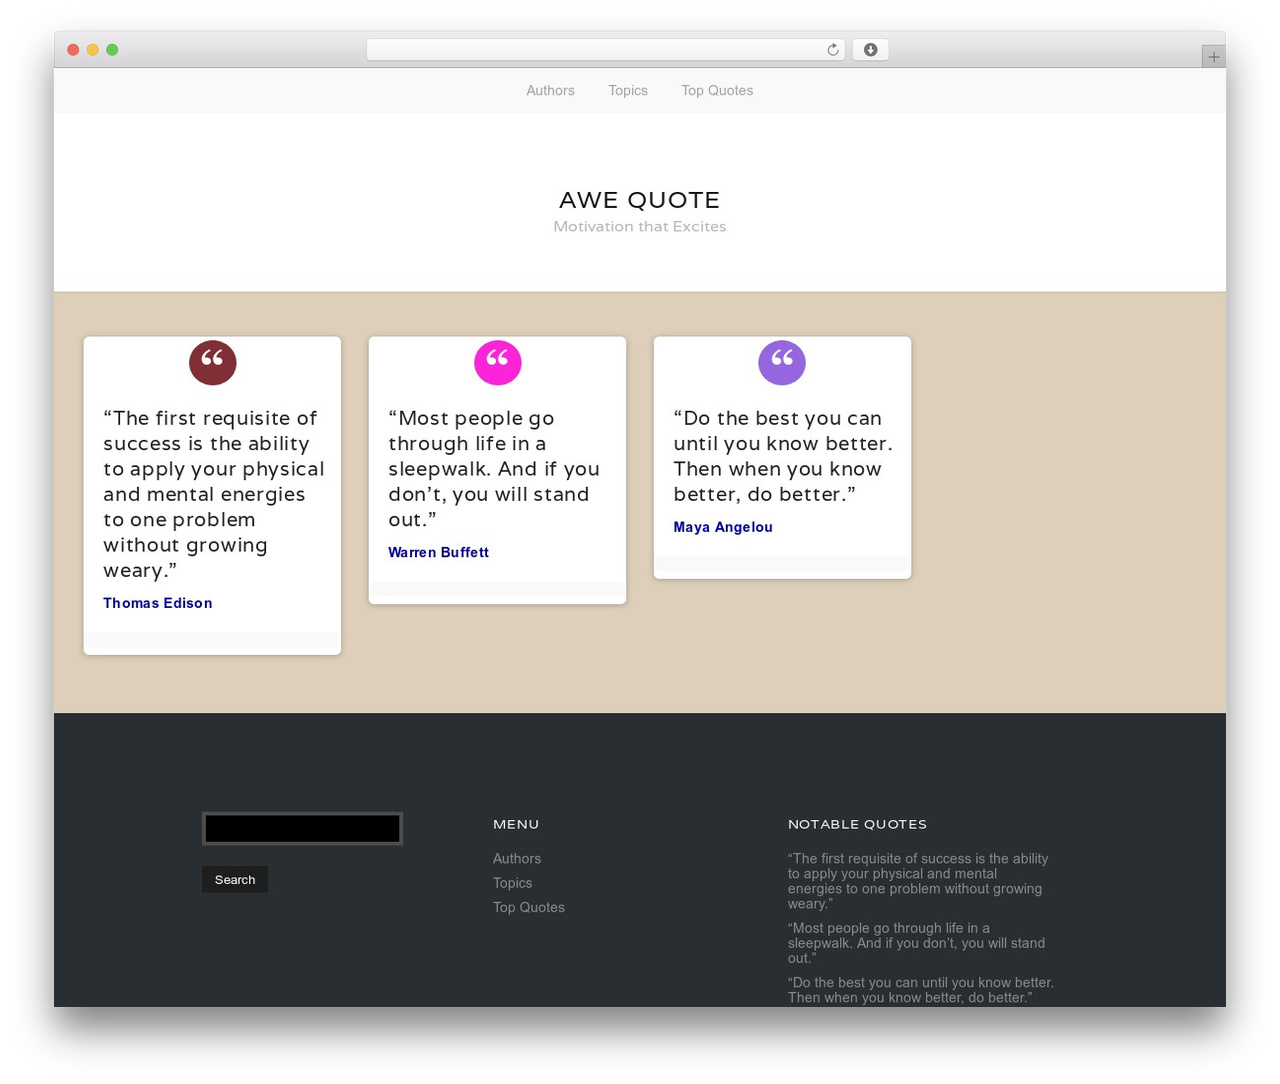The height and width of the screenshot is (1084, 1280).
Task: Open the footer notable quote about success requisite
Action: 918,881
